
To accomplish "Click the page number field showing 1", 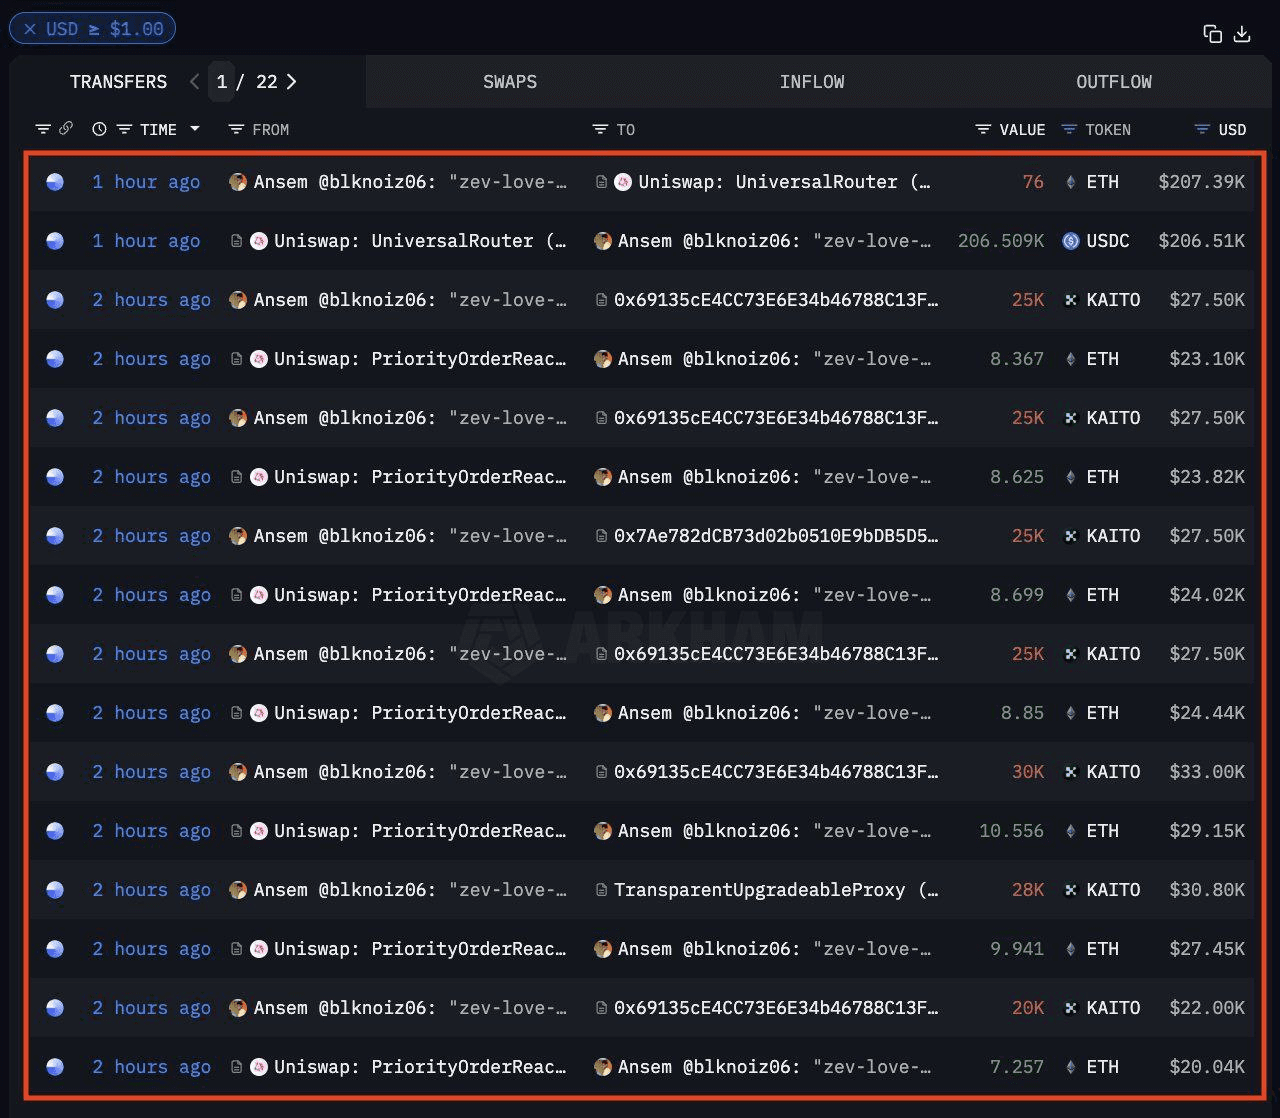I will (x=222, y=82).
